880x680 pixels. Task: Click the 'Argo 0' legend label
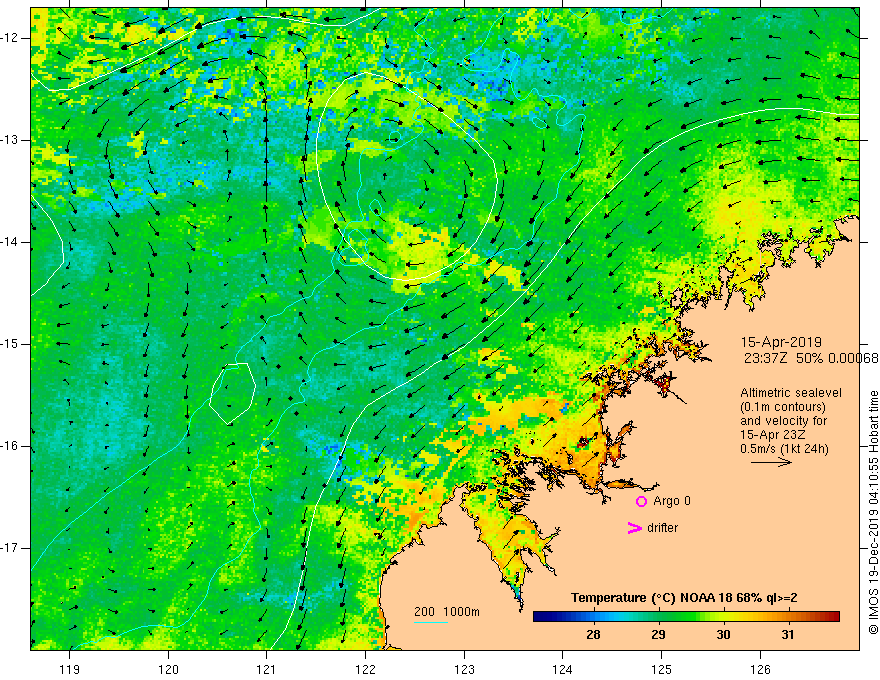pos(672,501)
